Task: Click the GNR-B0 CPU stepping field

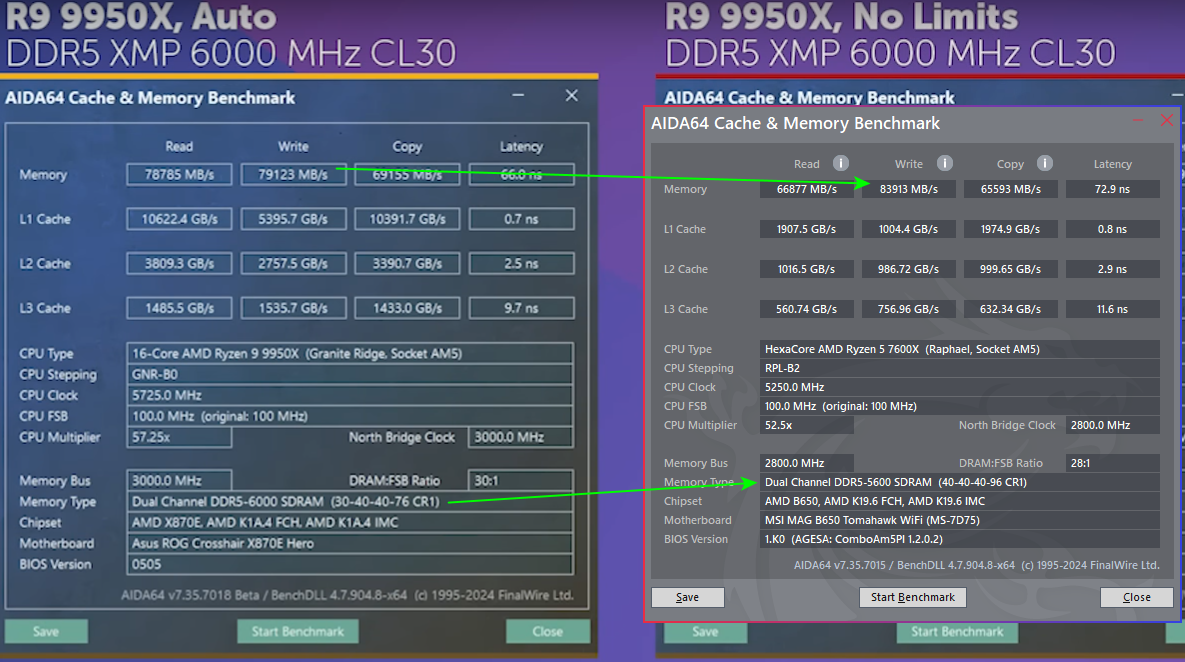Action: click(350, 374)
